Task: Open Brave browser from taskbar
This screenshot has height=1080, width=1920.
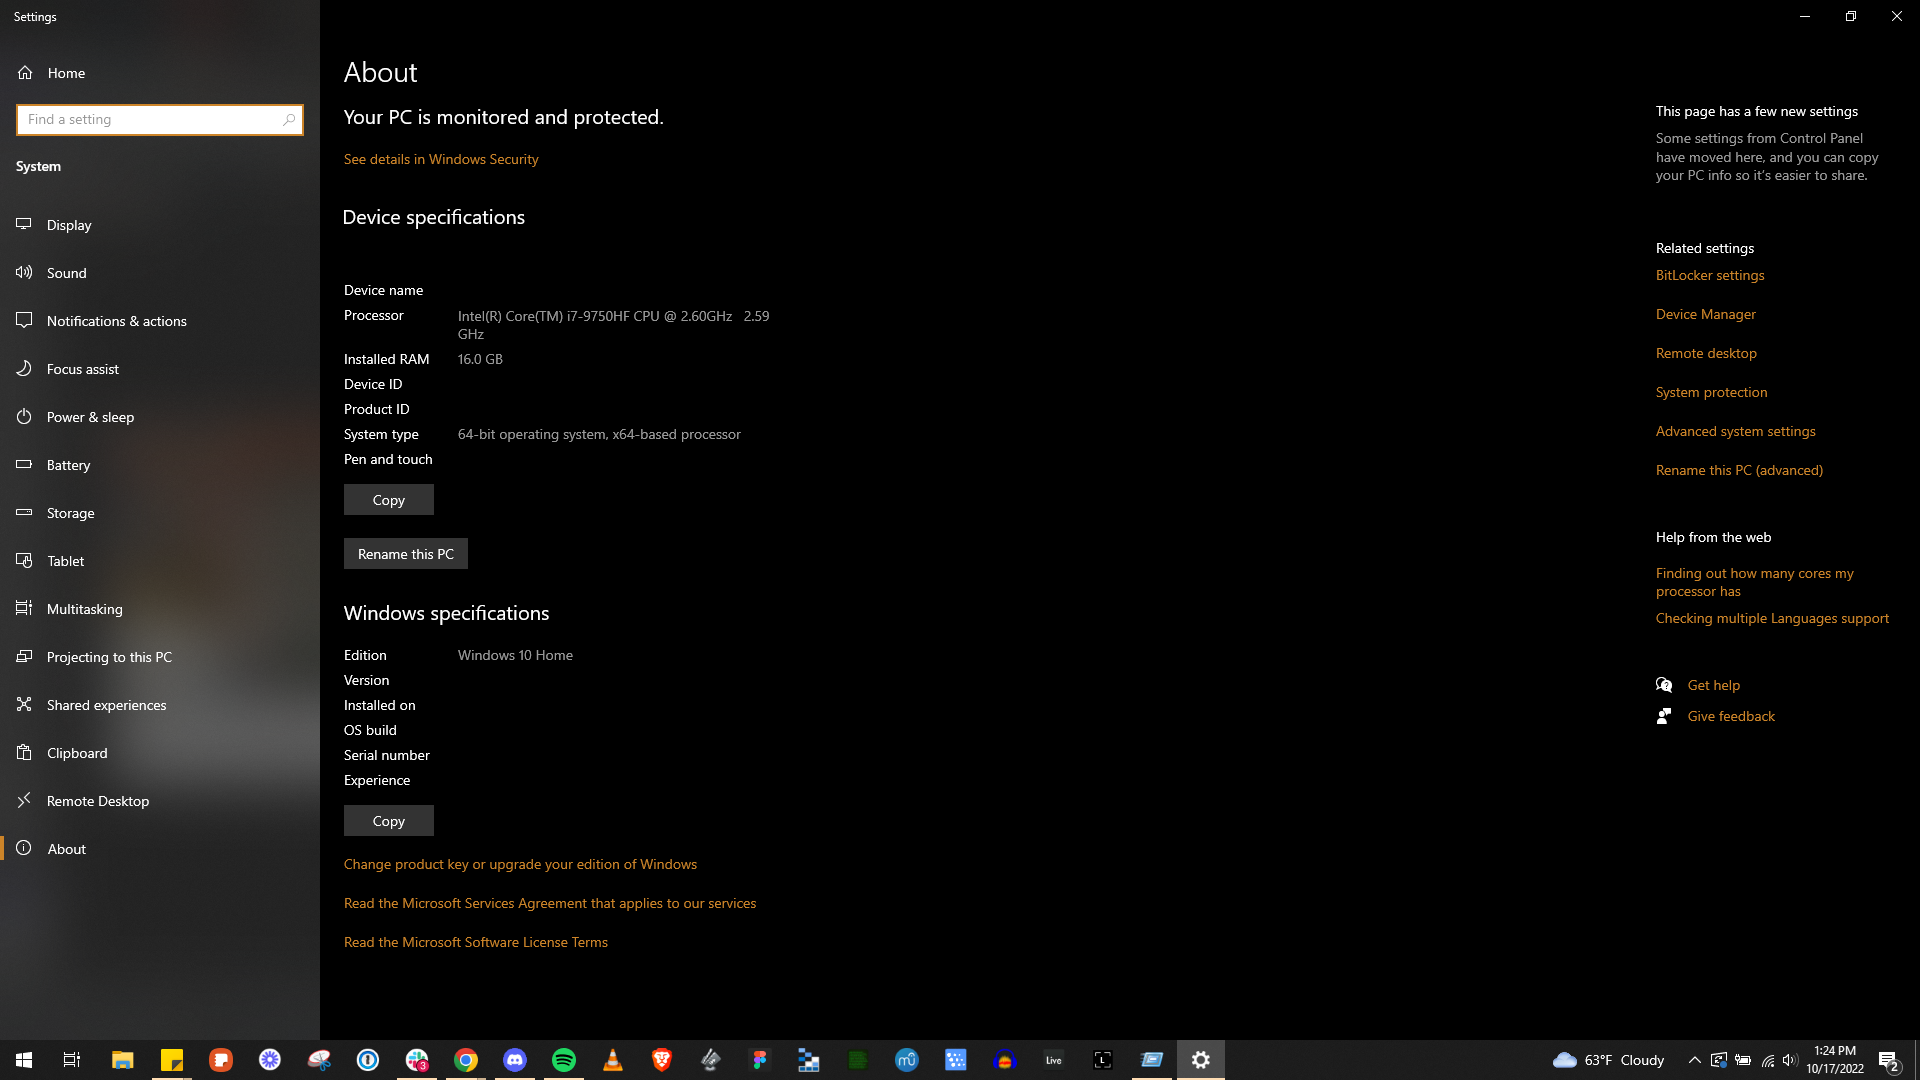Action: 662,1060
